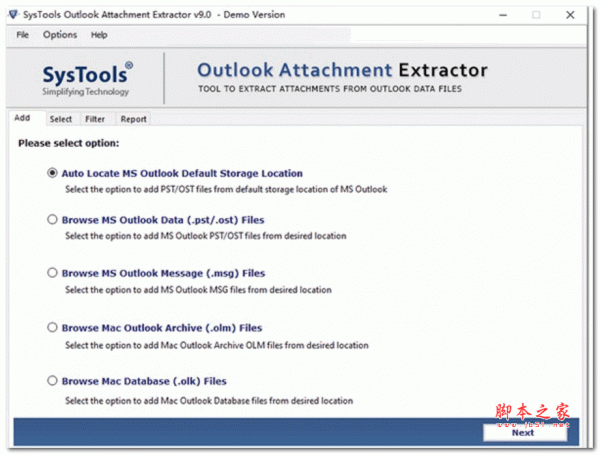Minimize the Outlook Attachment Extractor window
600x455 pixels.
tap(503, 15)
